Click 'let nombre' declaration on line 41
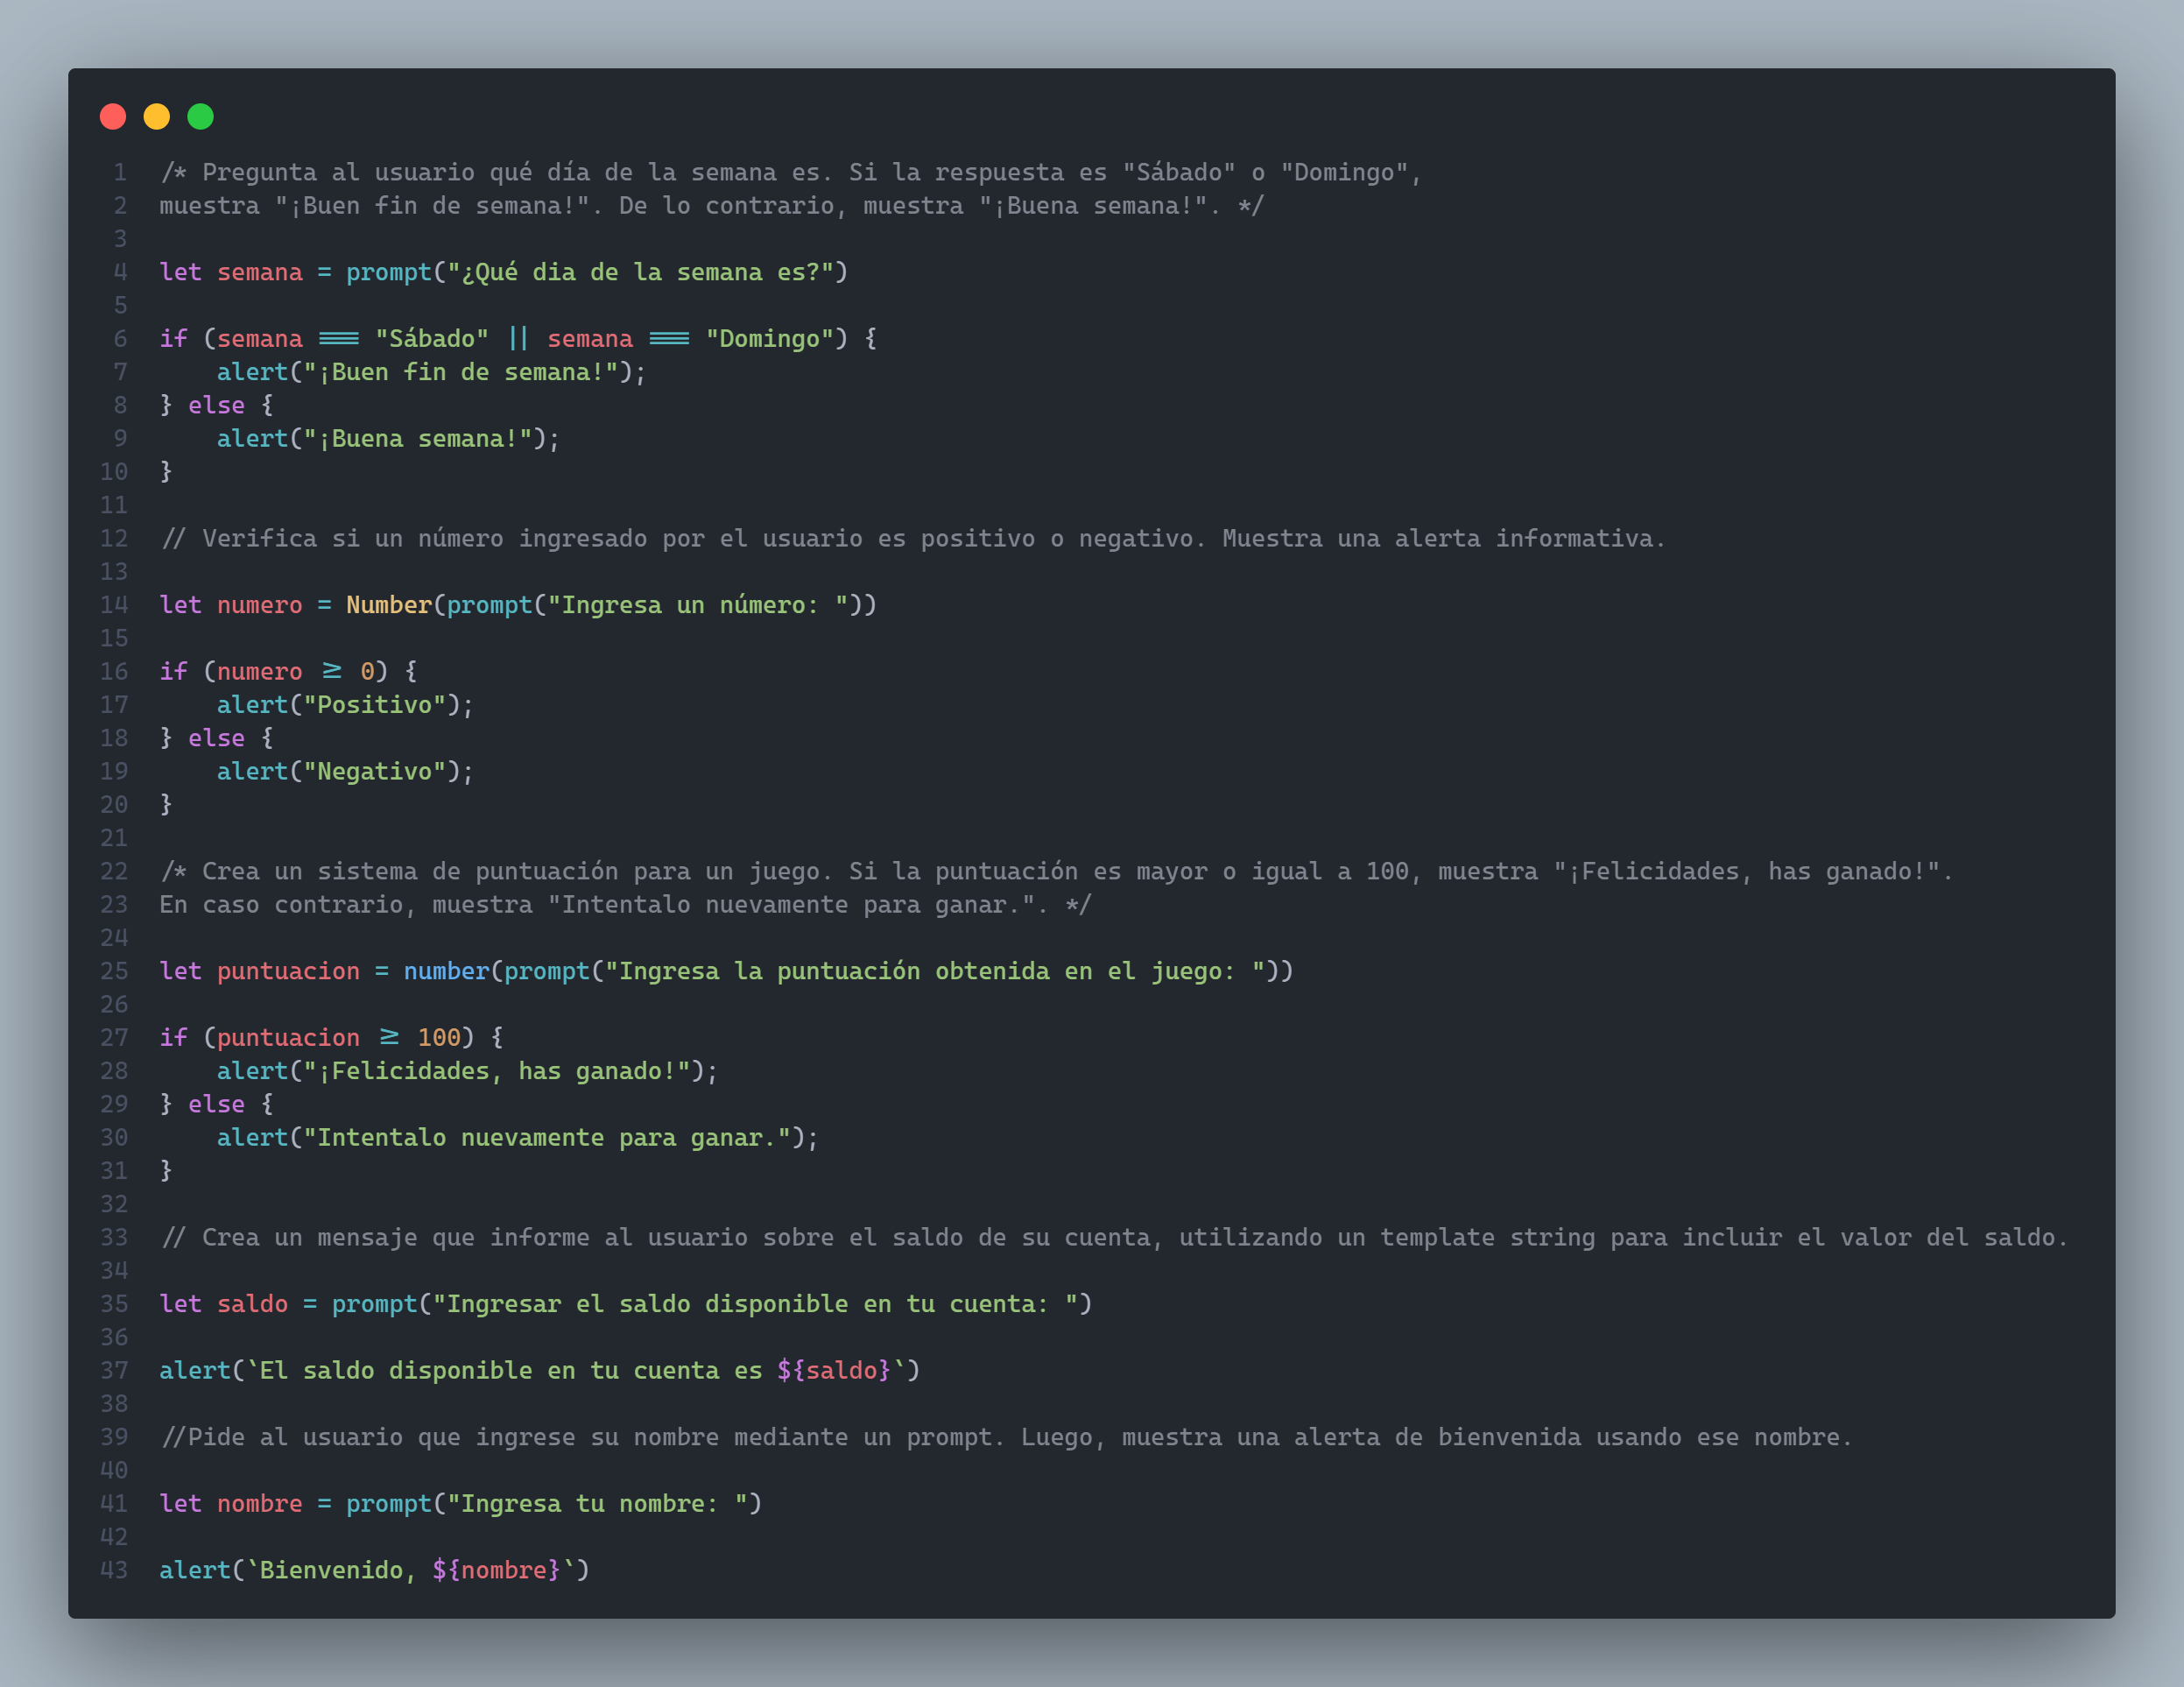Screen dimensions: 2184x1687 231,1504
